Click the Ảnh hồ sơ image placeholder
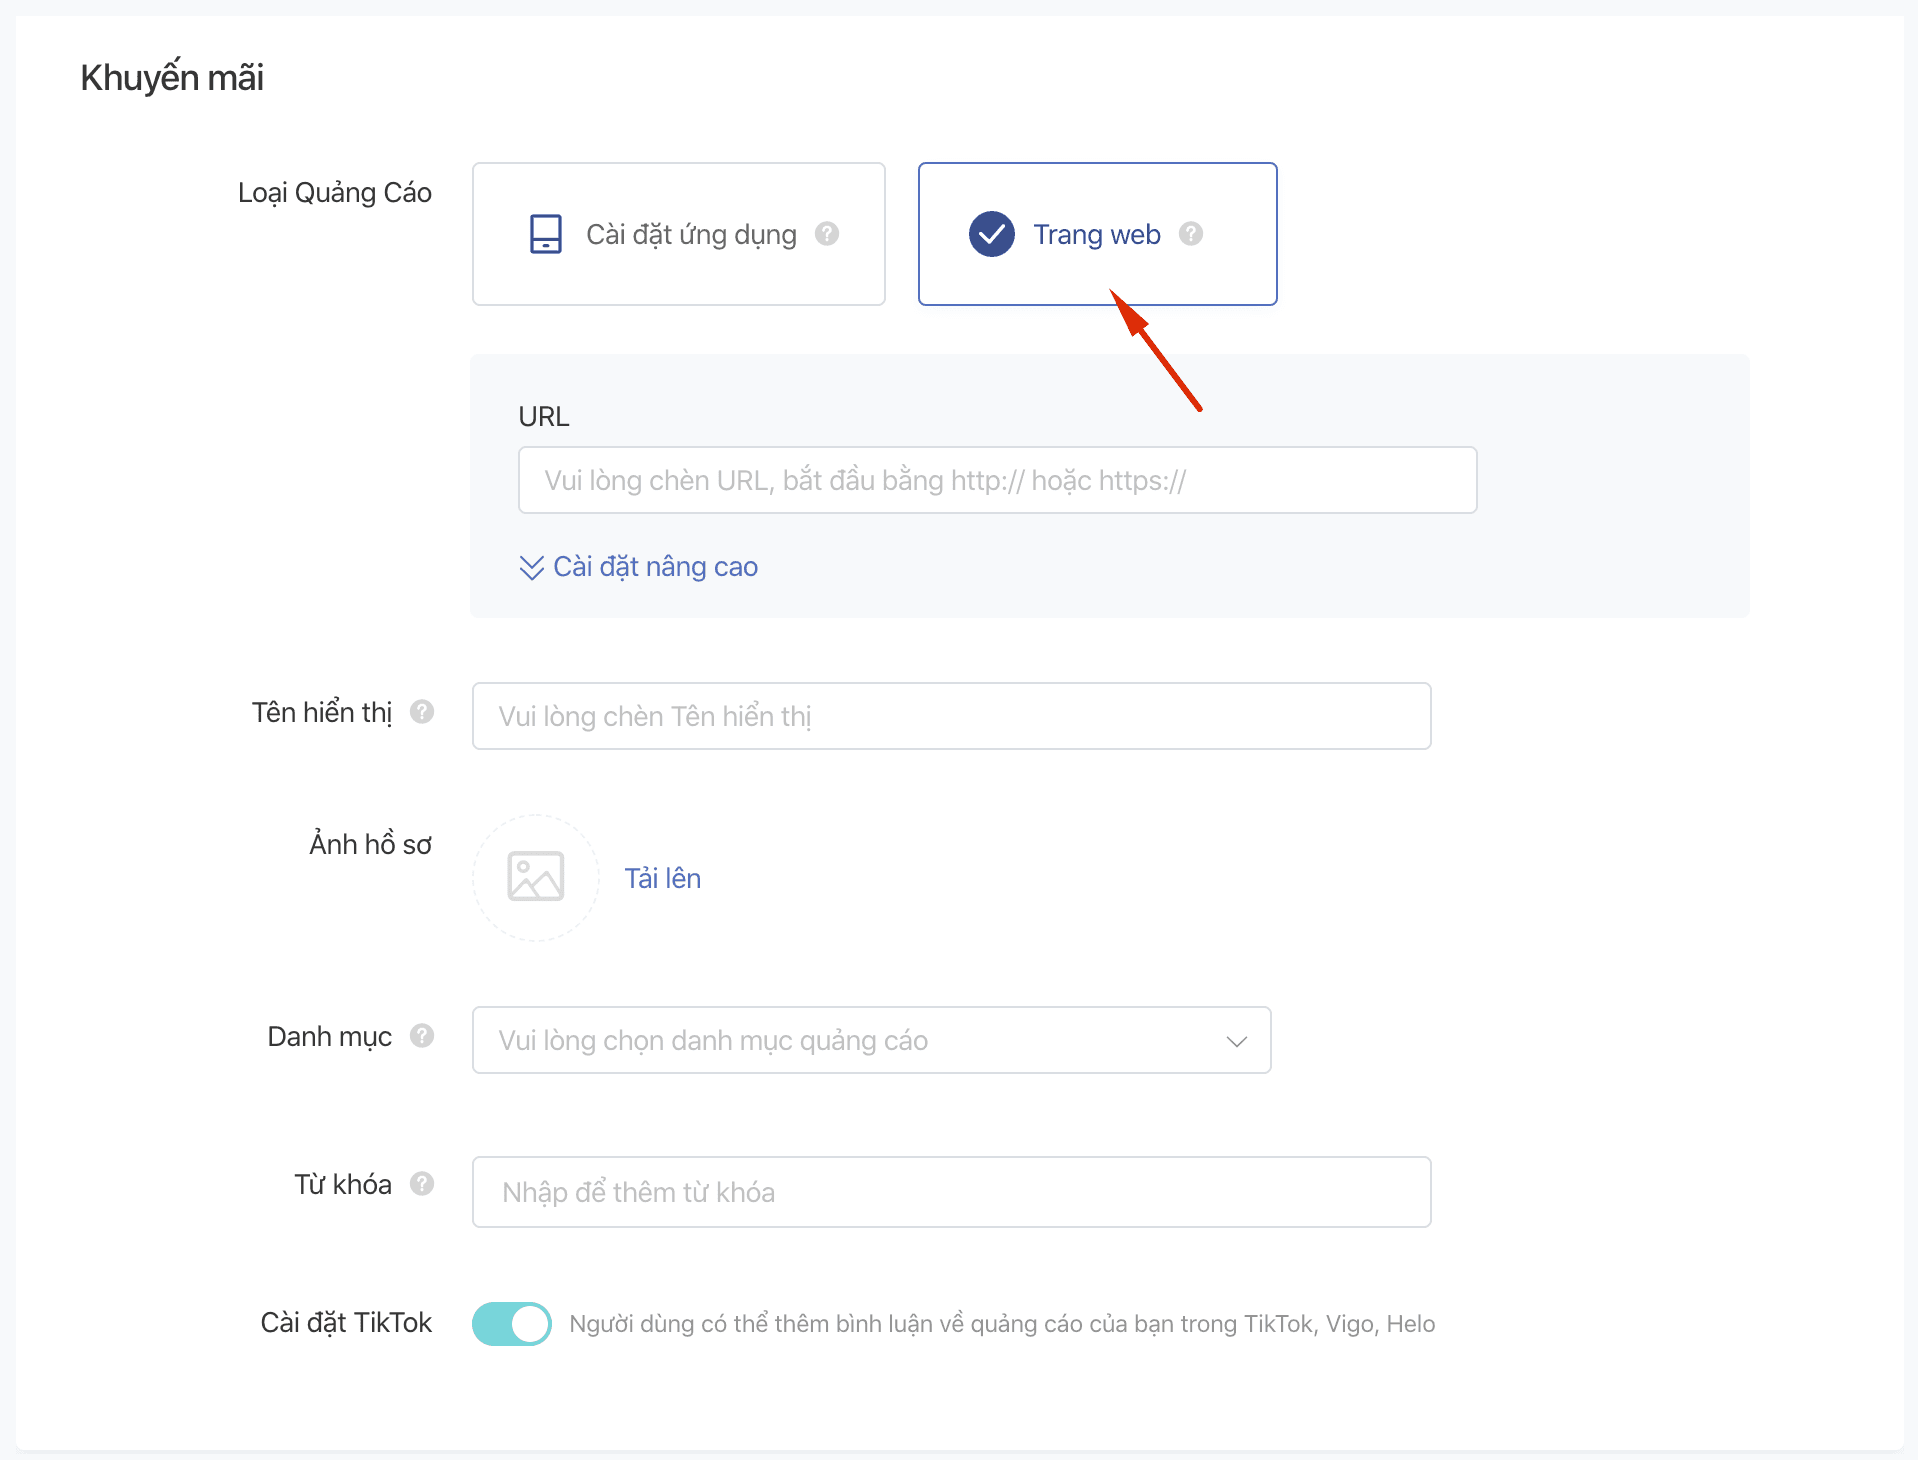This screenshot has height=1460, width=1918. (536, 877)
